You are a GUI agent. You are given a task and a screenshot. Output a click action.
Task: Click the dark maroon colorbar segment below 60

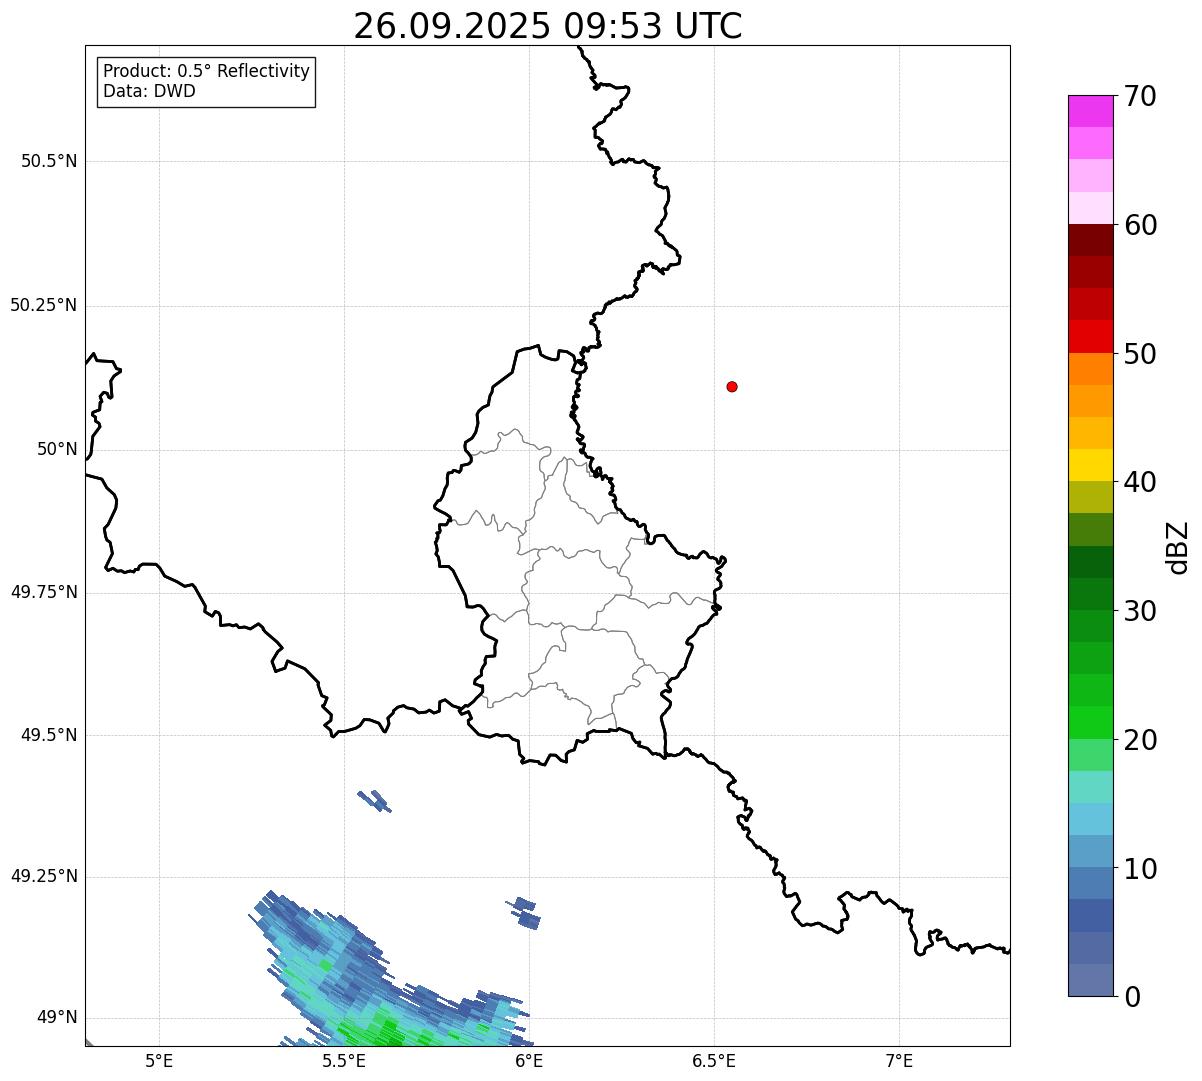[1090, 240]
